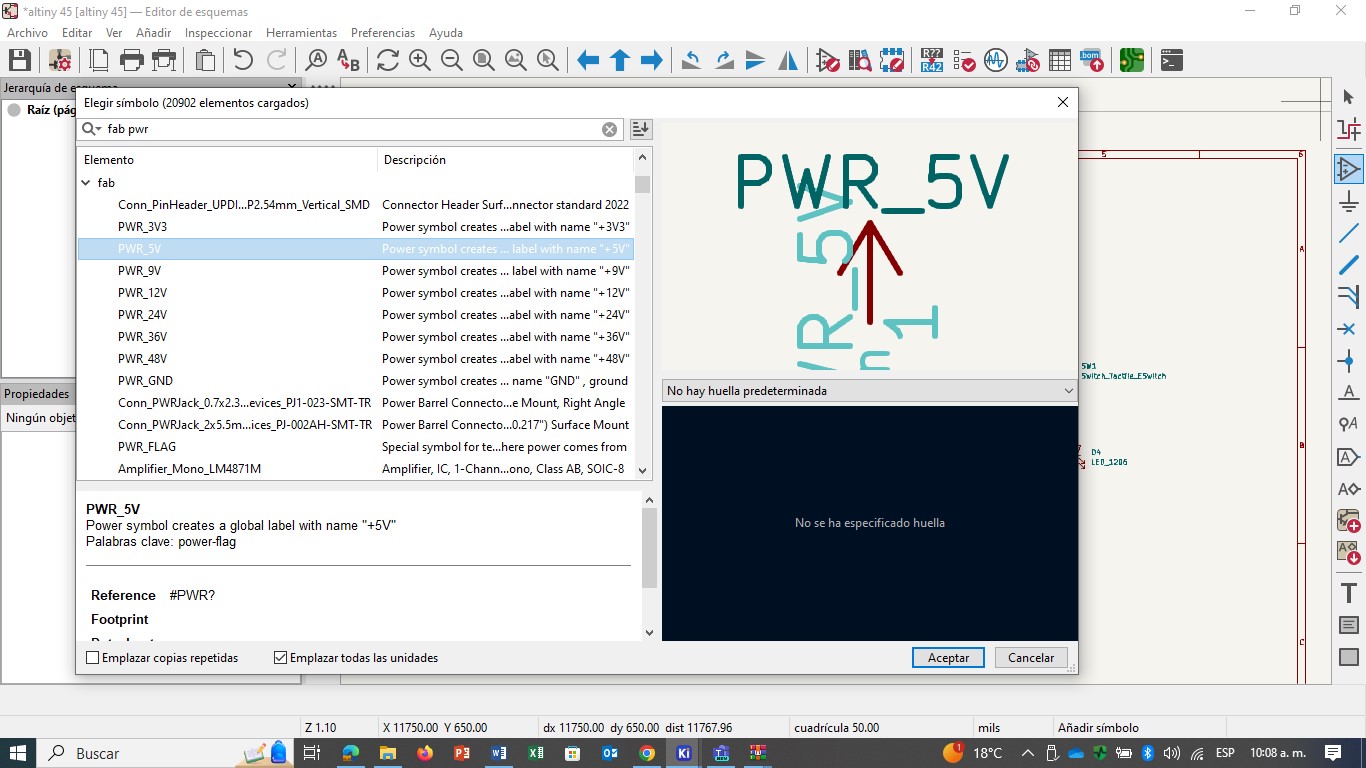1366x768 pixels.
Task: Open the green PCB editor icon
Action: tap(1132, 60)
